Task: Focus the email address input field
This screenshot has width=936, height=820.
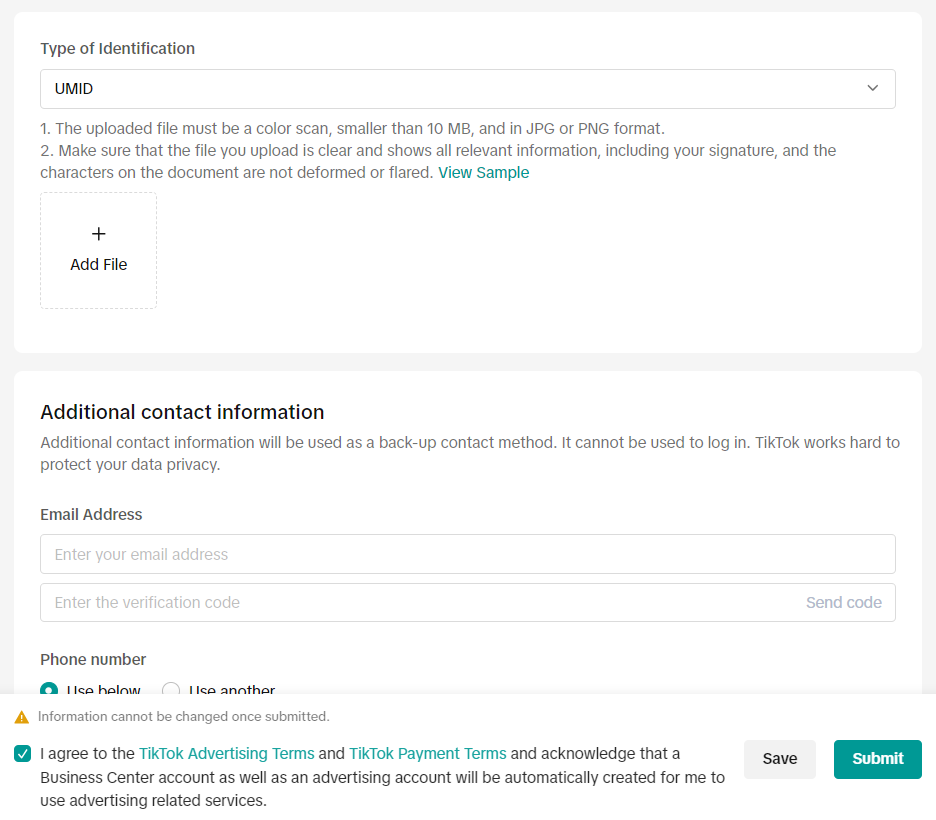Action: (467, 554)
